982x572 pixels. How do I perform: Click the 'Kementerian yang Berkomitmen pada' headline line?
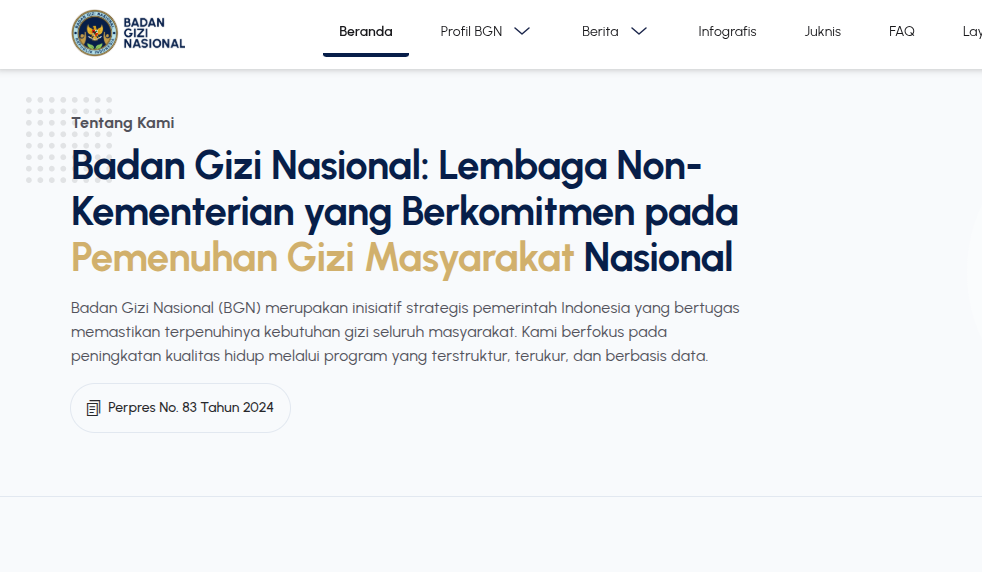click(x=405, y=212)
